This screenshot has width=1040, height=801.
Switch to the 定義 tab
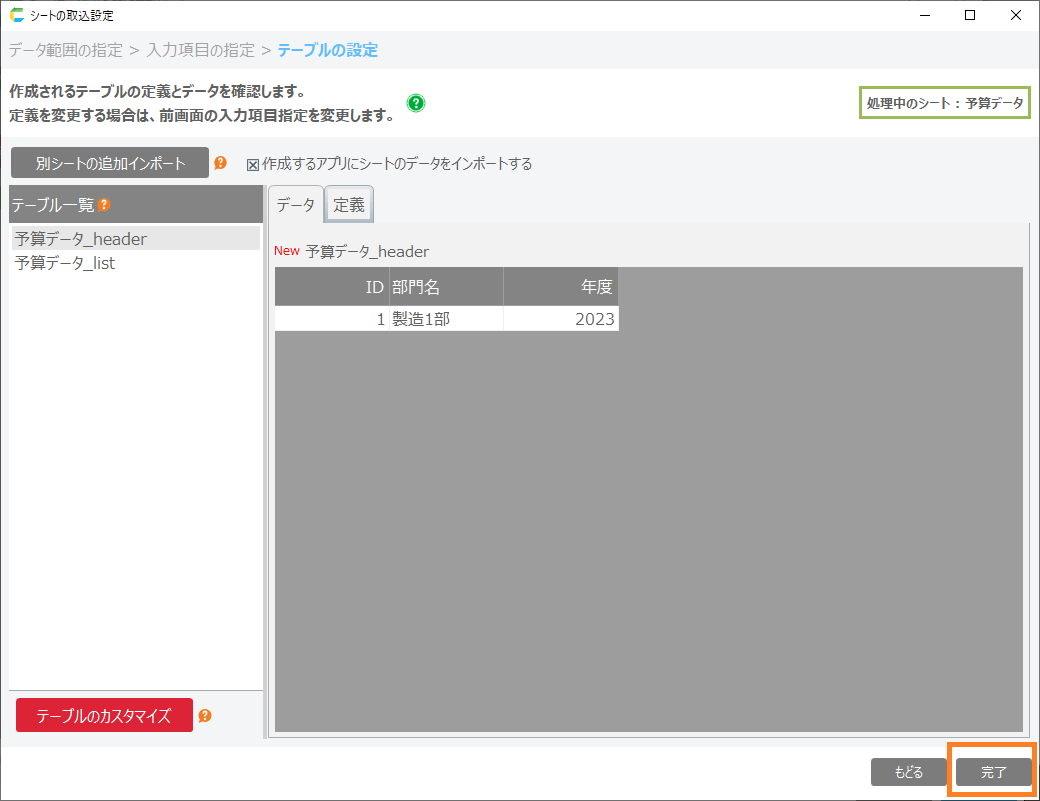(349, 205)
